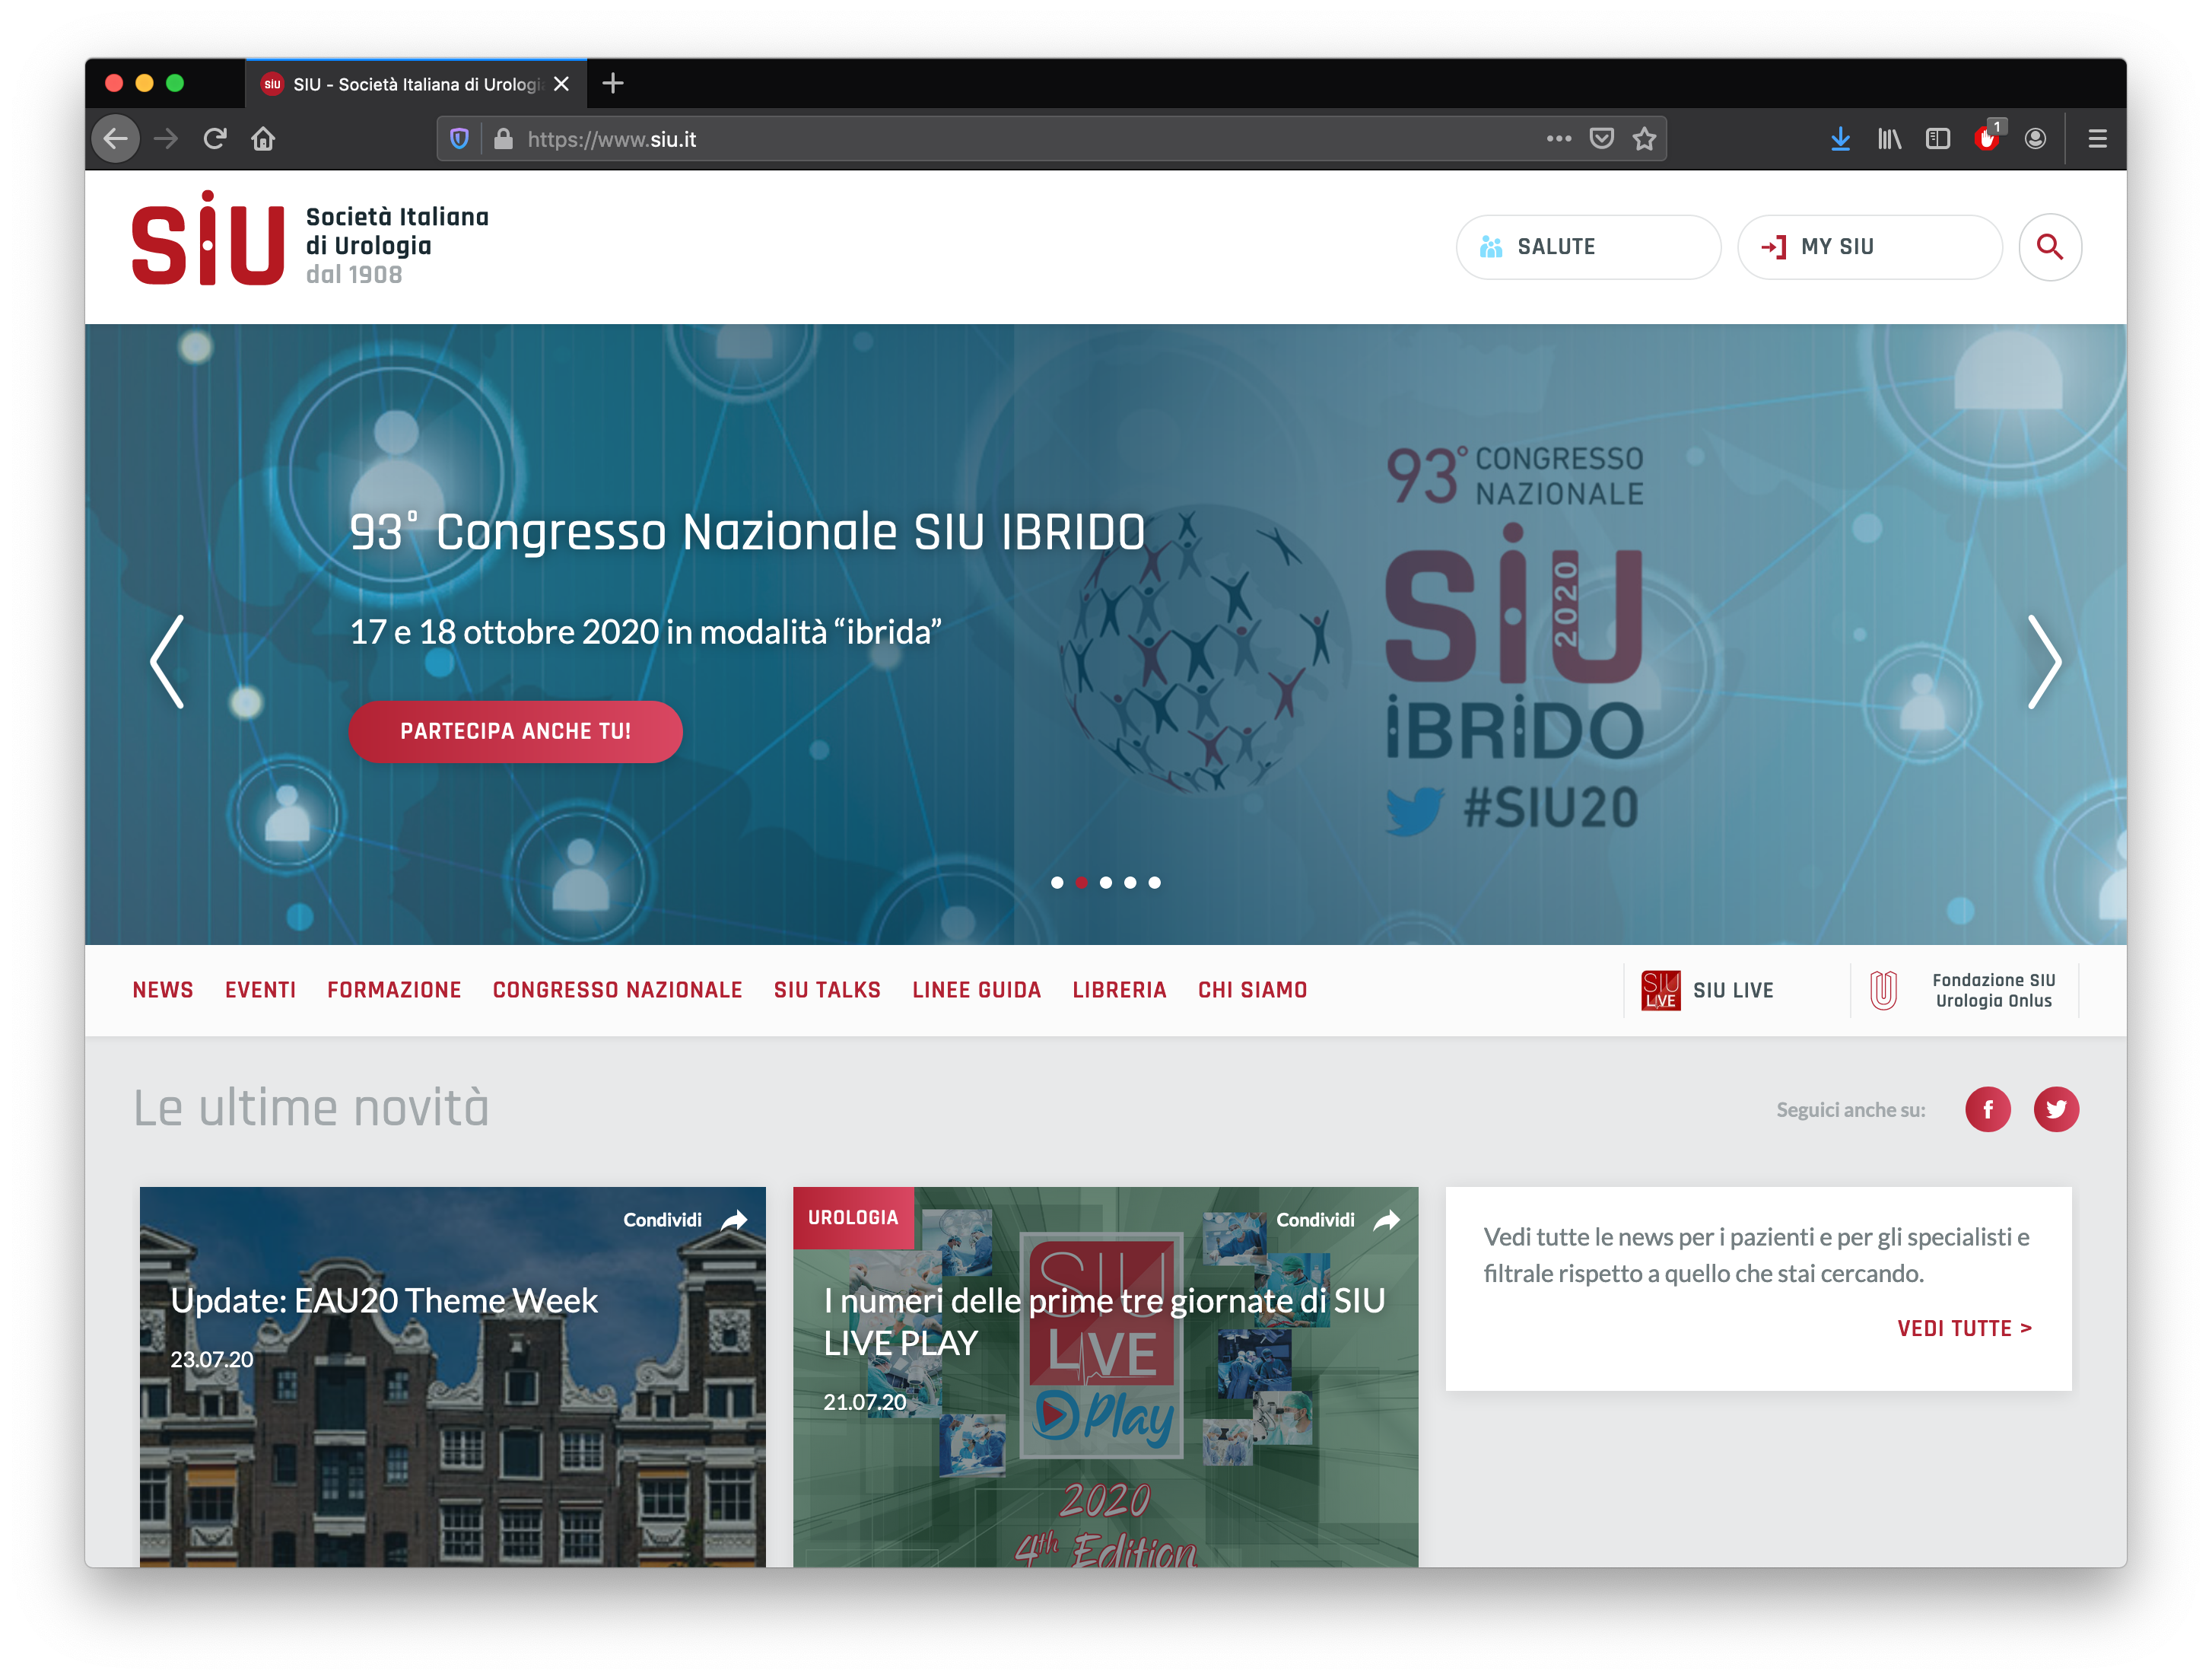Select the third carousel dot
Image resolution: width=2212 pixels, height=1680 pixels.
1106,883
